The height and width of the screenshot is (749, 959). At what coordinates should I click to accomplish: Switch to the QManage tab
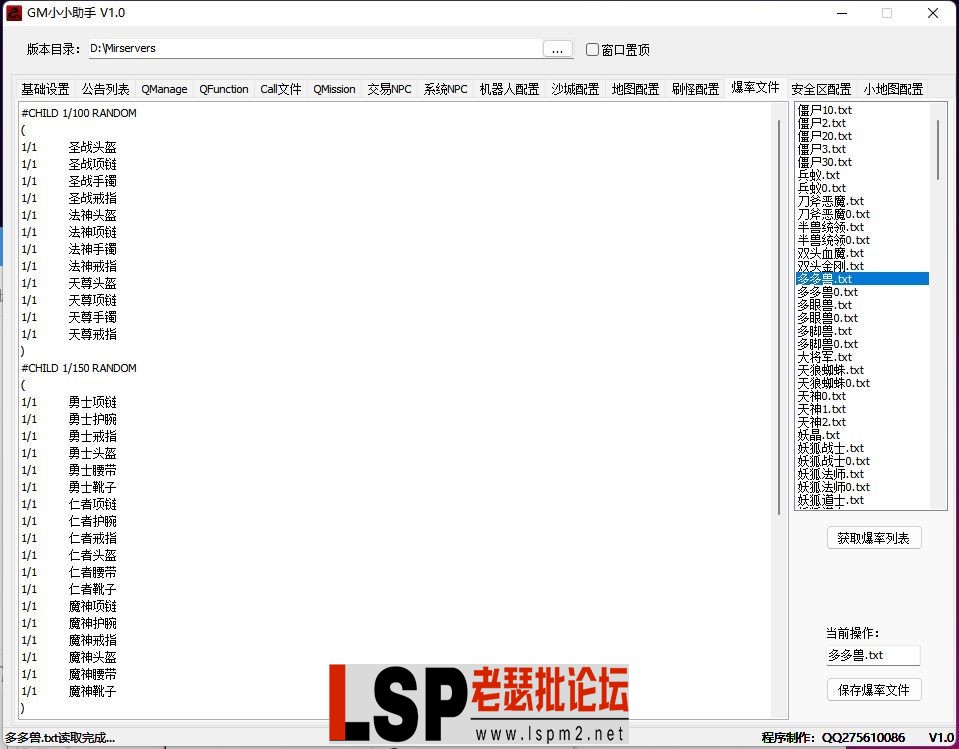164,88
